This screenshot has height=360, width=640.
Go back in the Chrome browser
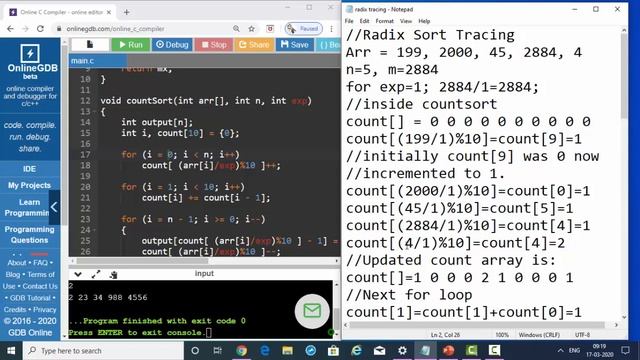[10, 29]
